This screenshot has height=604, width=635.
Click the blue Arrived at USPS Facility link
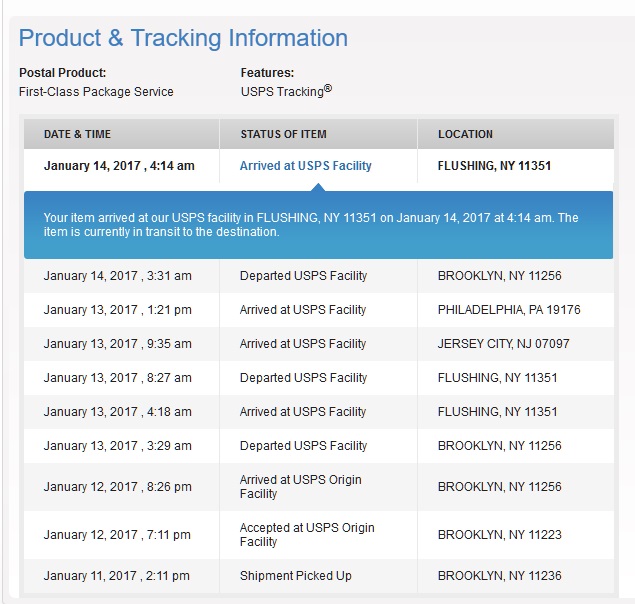(x=305, y=166)
